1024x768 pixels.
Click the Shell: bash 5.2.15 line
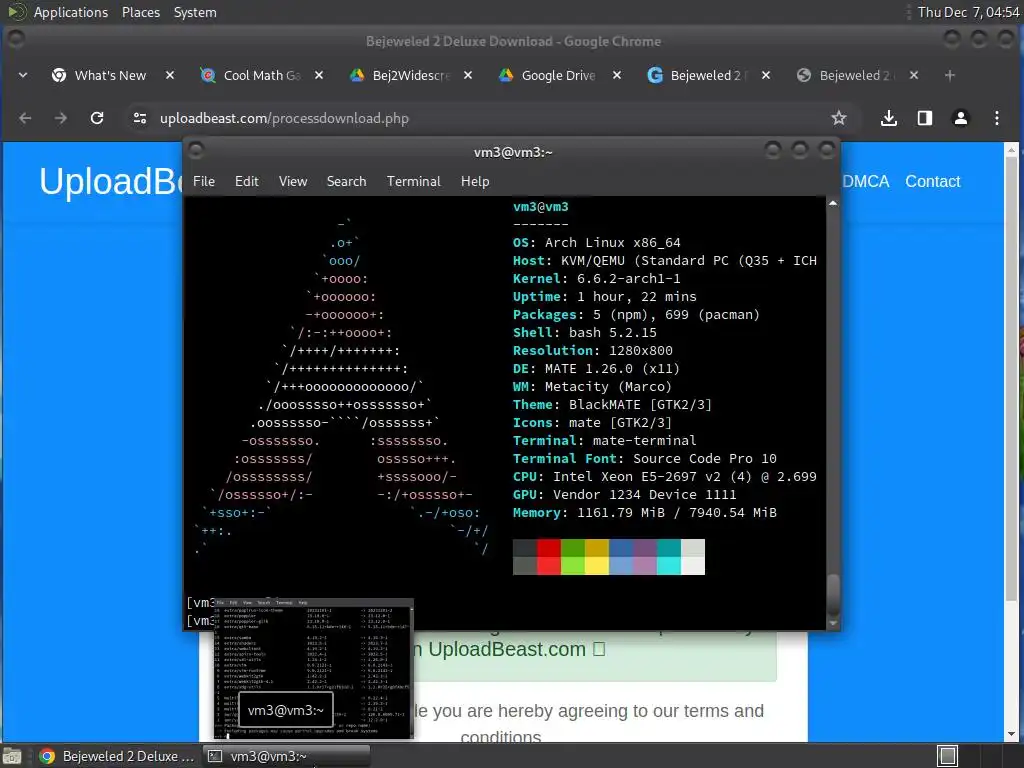pos(584,332)
